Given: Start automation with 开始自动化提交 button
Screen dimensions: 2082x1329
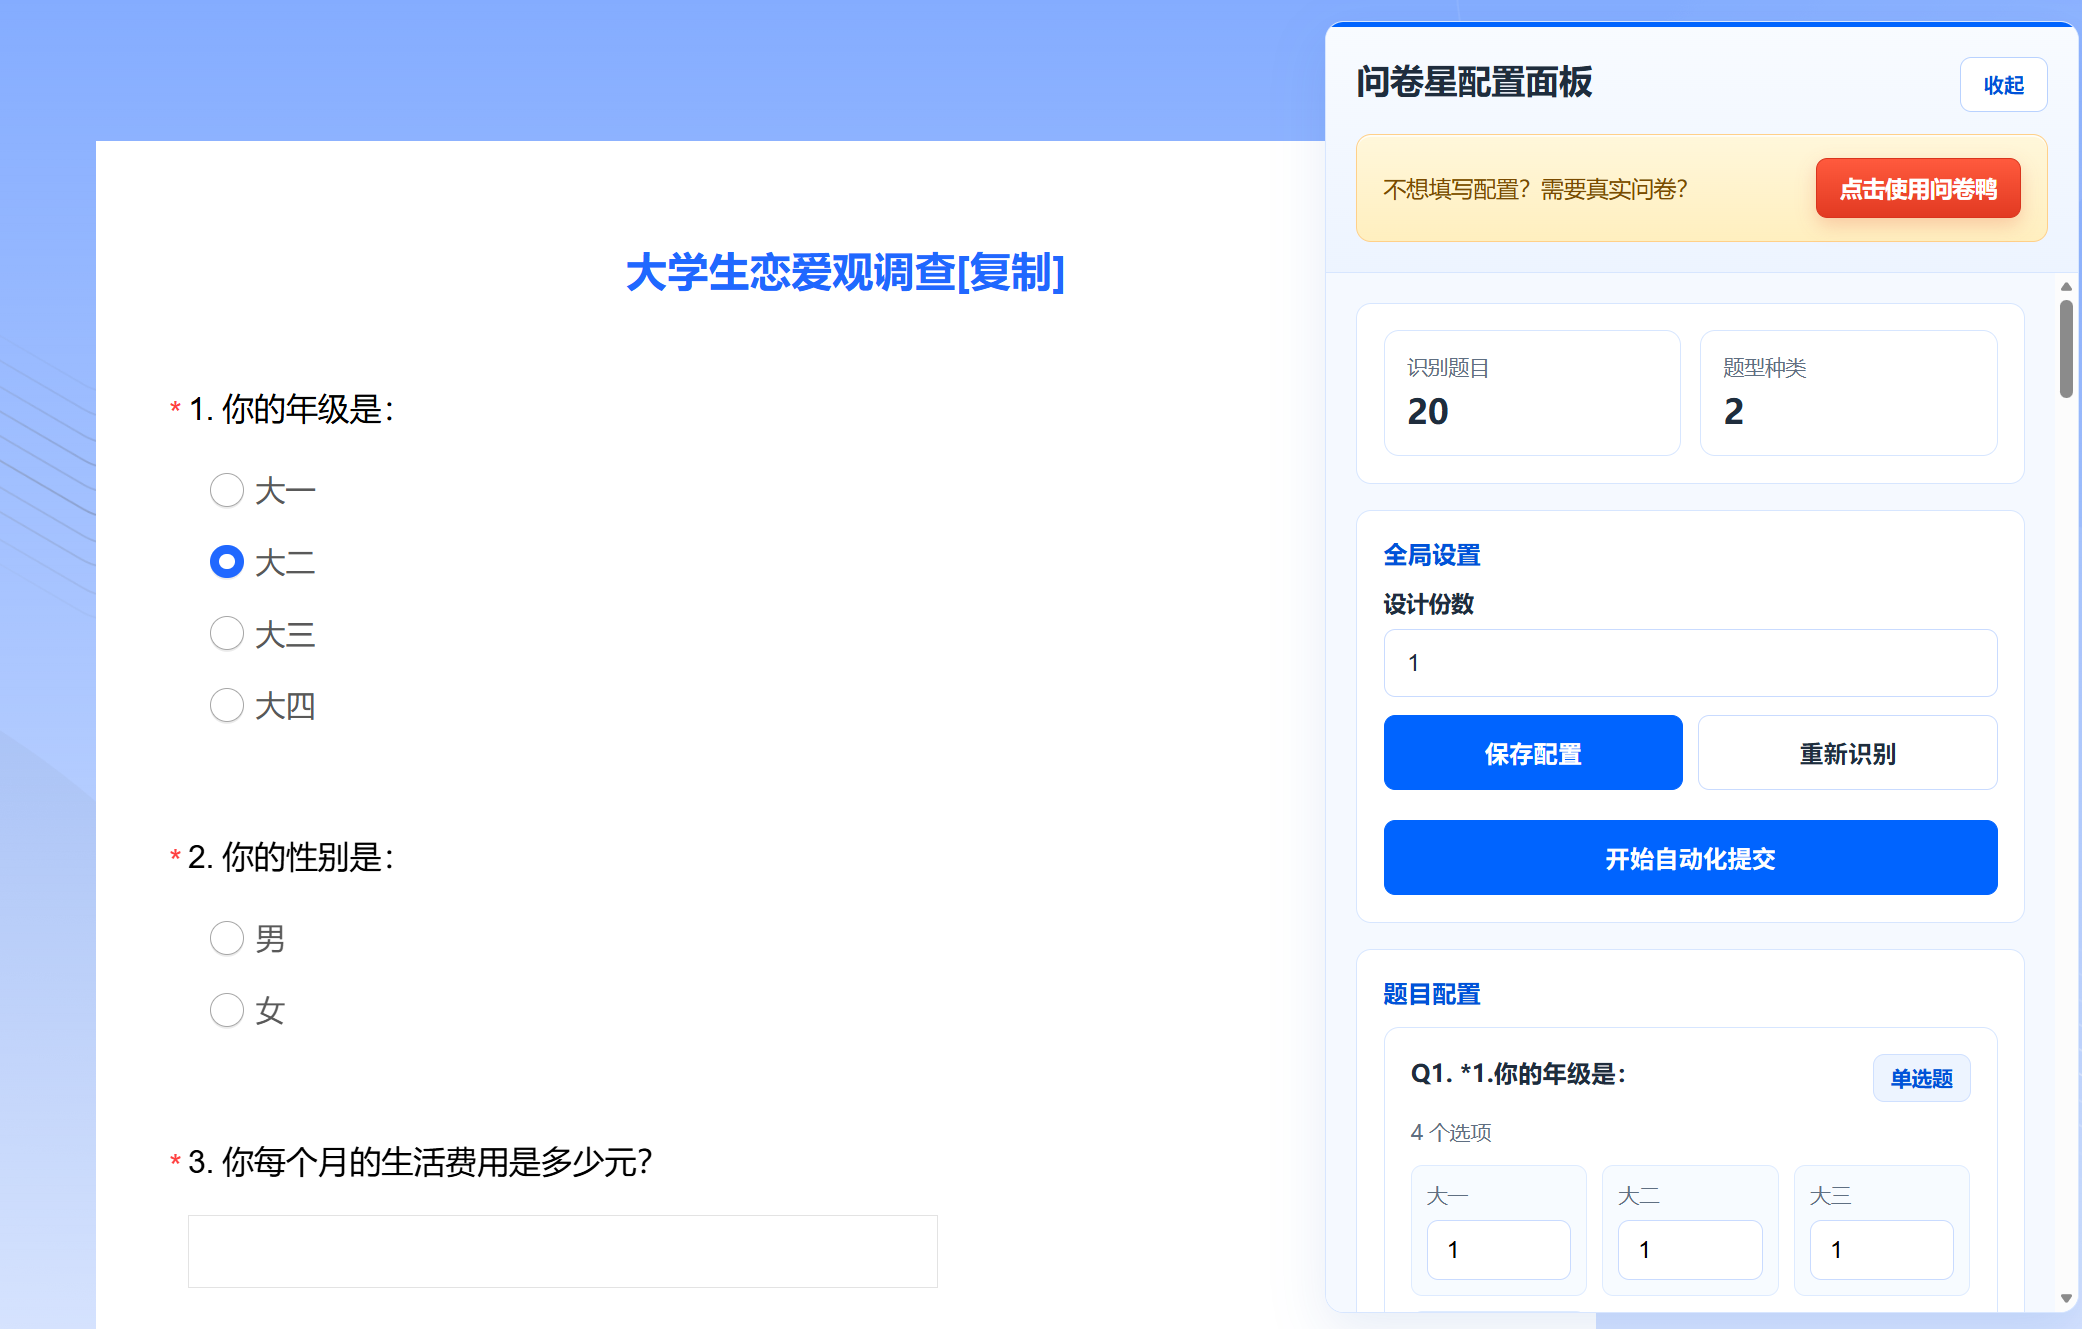Looking at the screenshot, I should tap(1690, 857).
